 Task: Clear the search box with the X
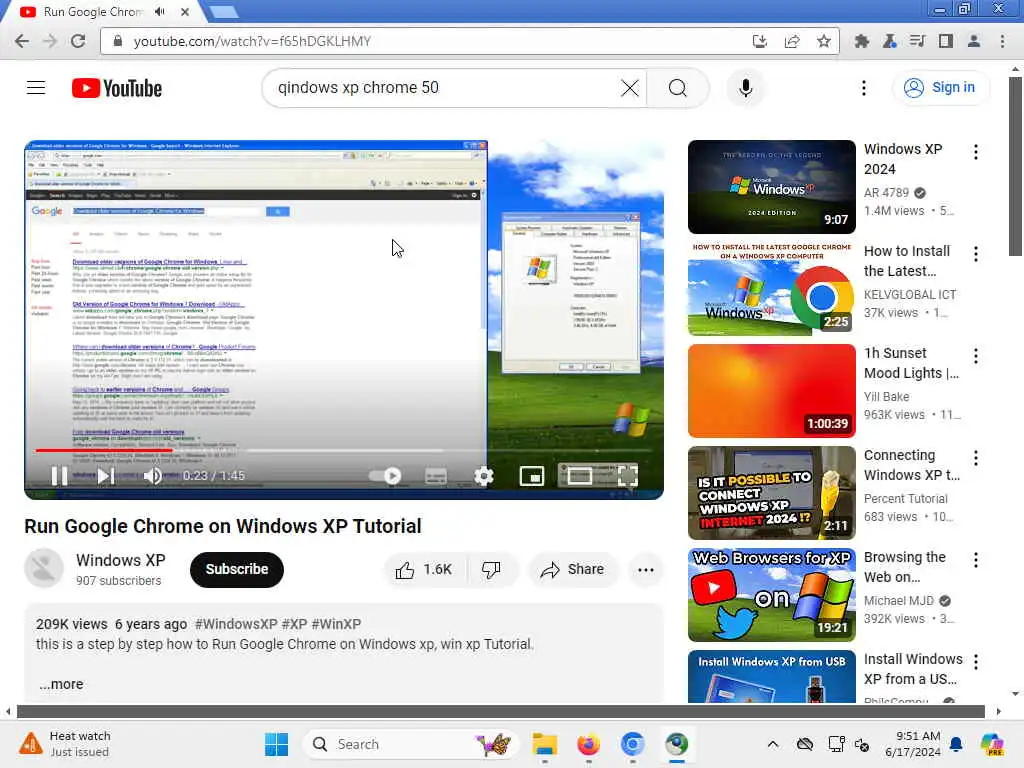click(630, 88)
